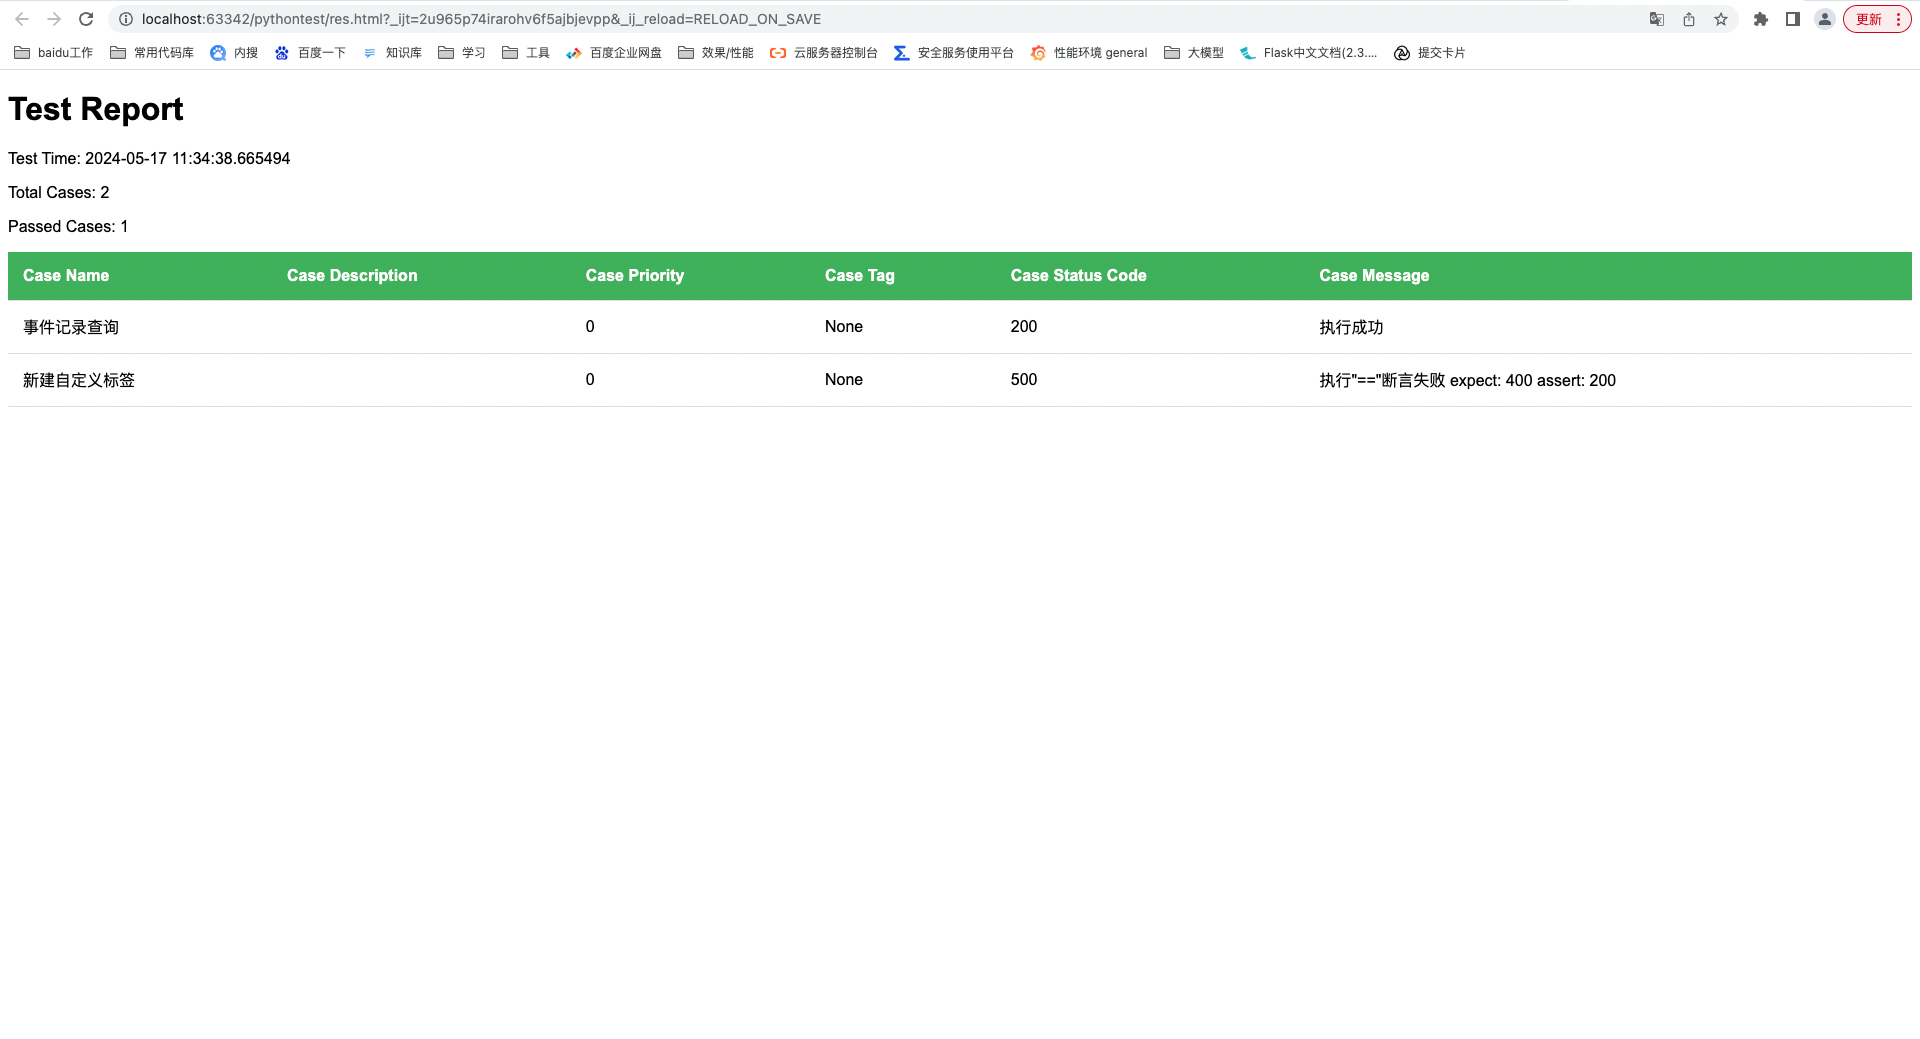
Task: Select the Case Status Code column header
Action: 1078,276
